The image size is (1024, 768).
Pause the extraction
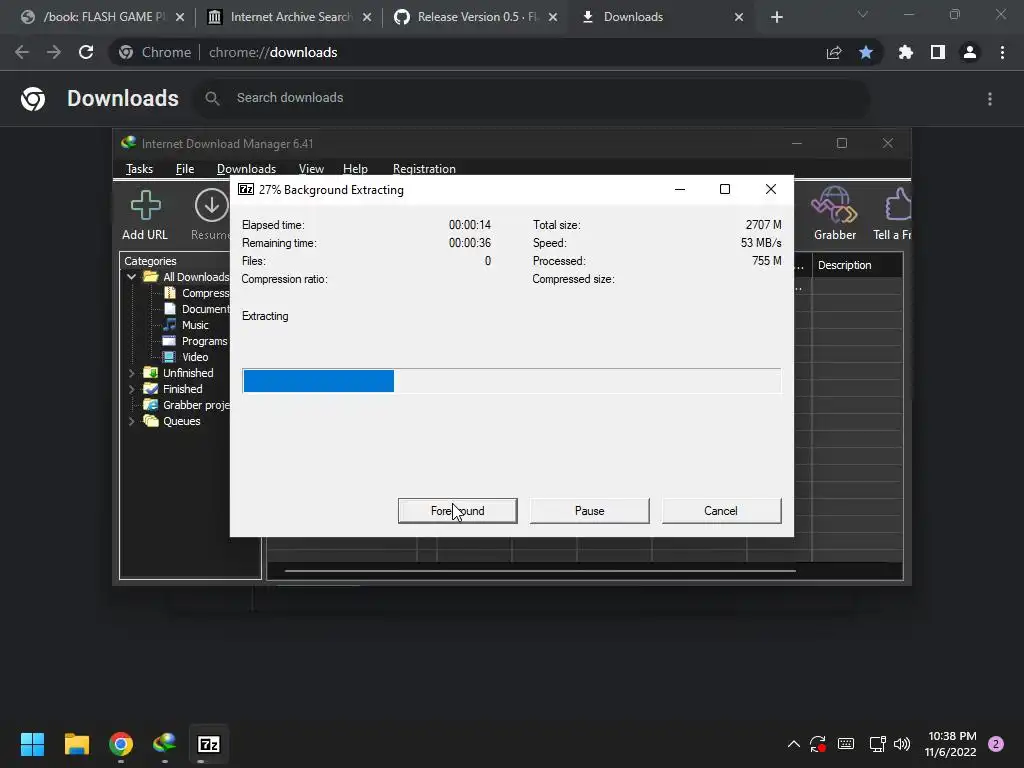coord(589,511)
